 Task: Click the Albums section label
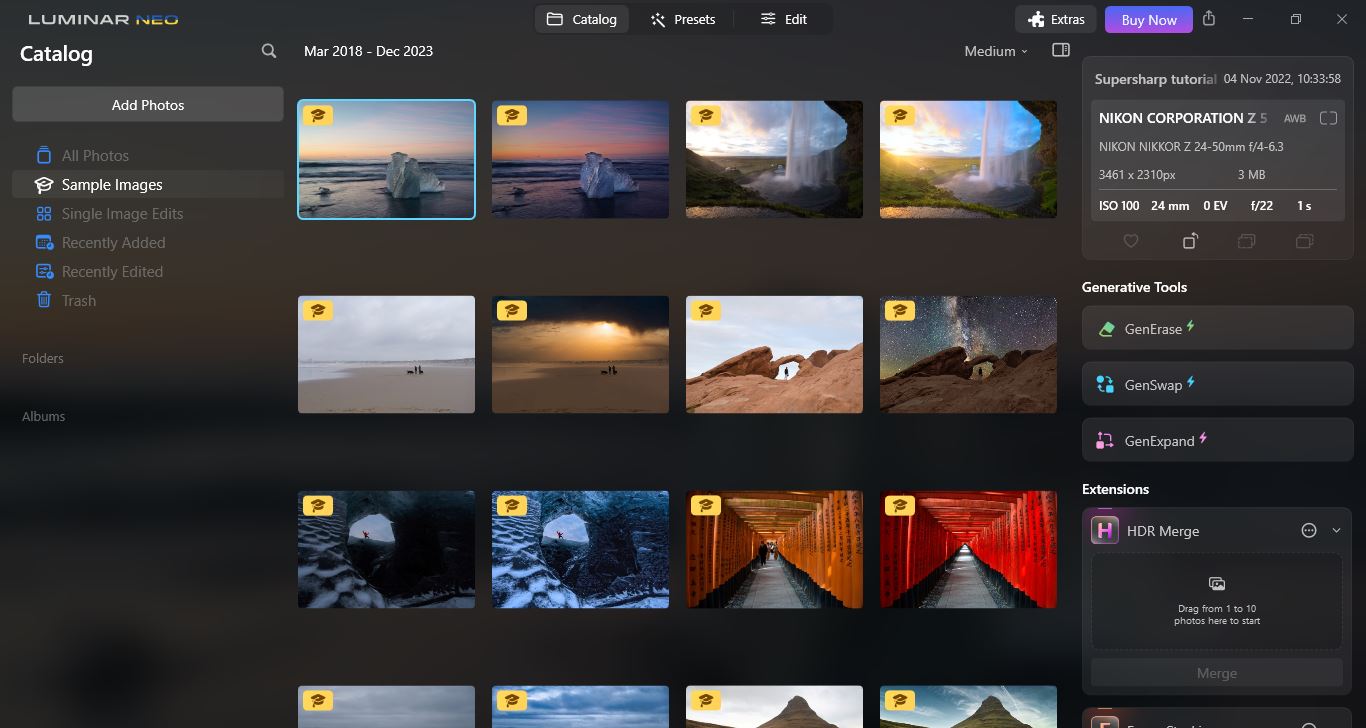(x=44, y=416)
